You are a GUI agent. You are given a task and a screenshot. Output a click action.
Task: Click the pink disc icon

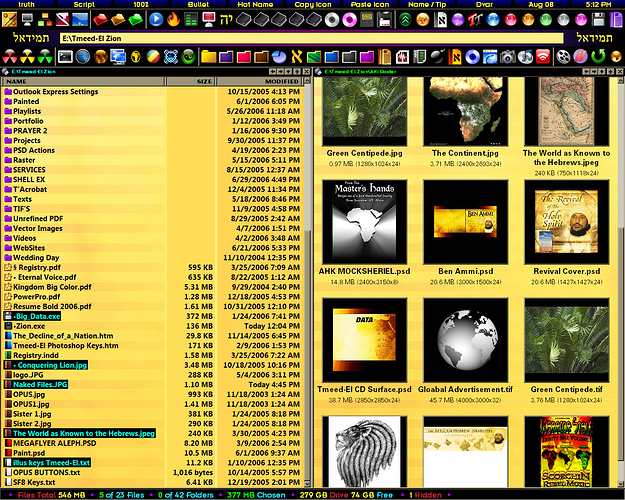(349, 20)
